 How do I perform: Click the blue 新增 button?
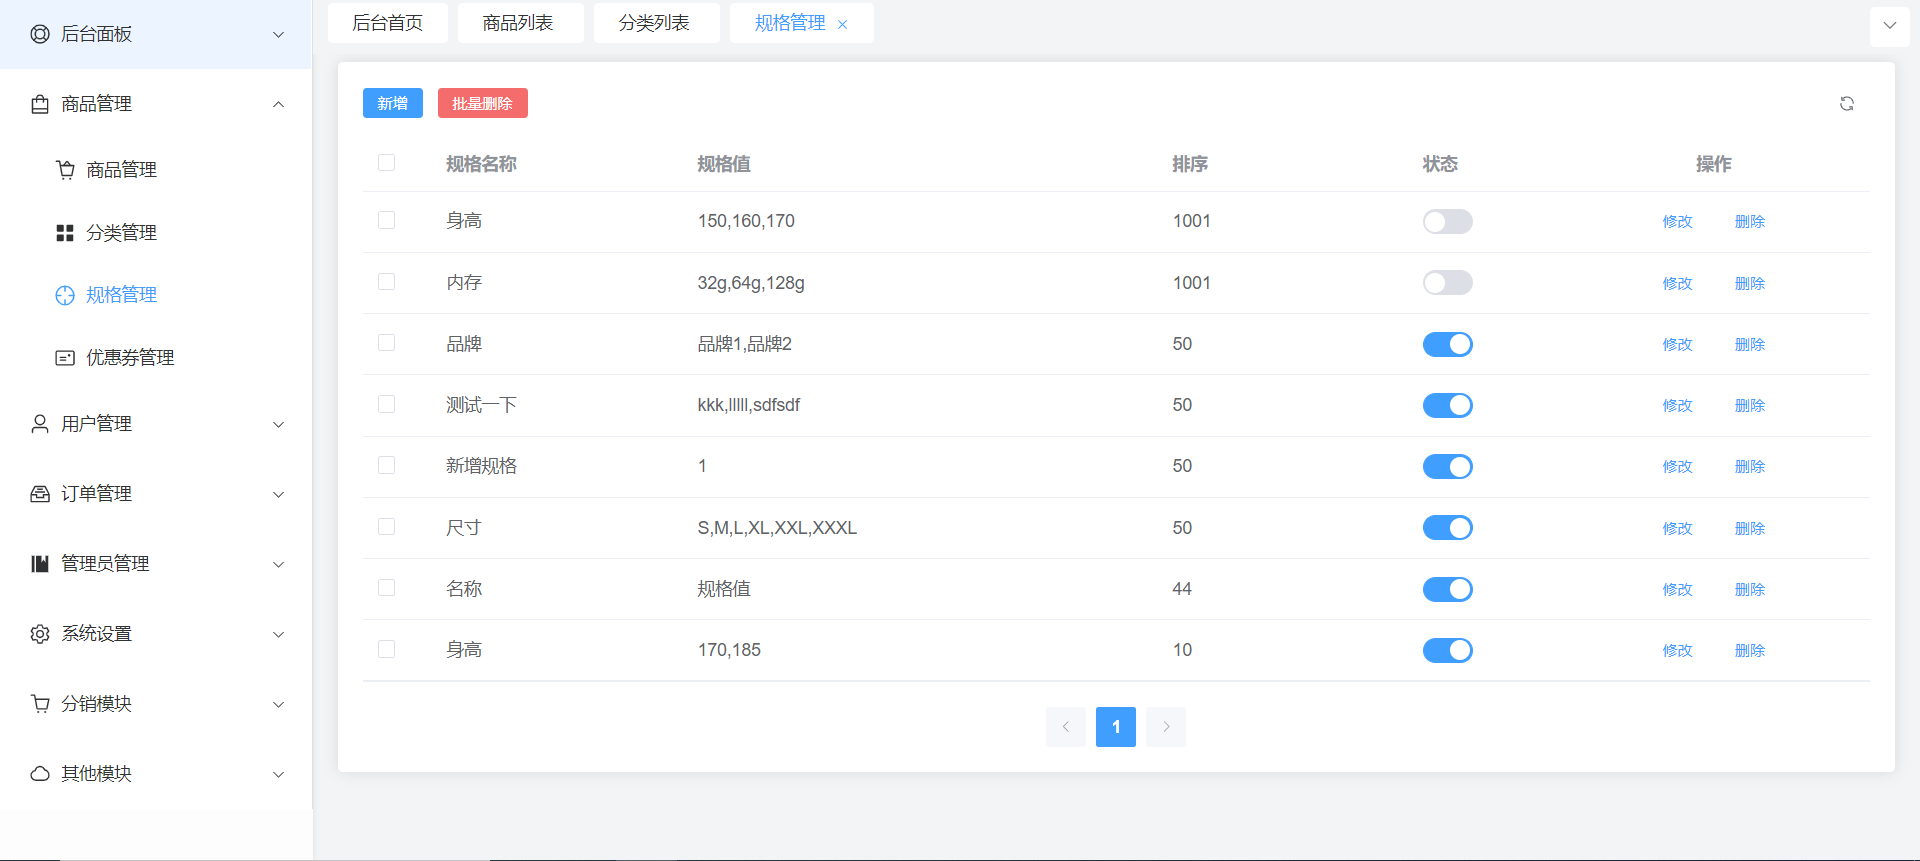[393, 103]
